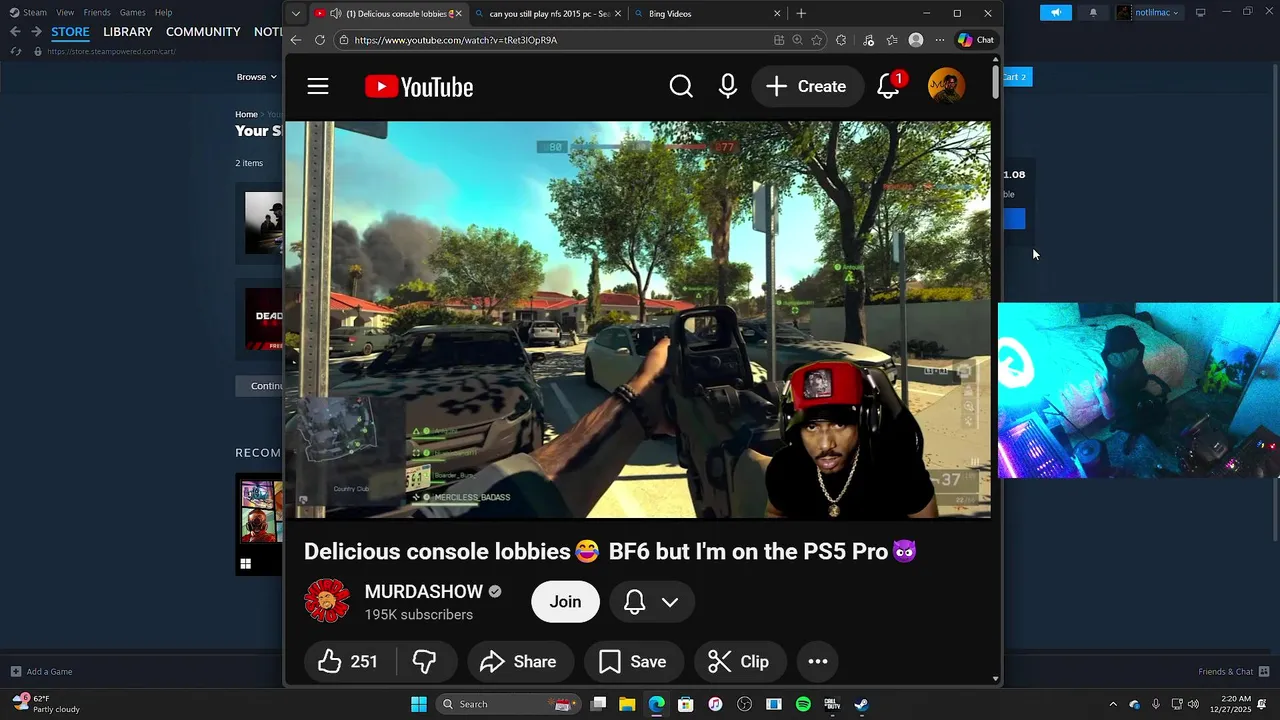Select the Steam STORE section

[x=70, y=32]
